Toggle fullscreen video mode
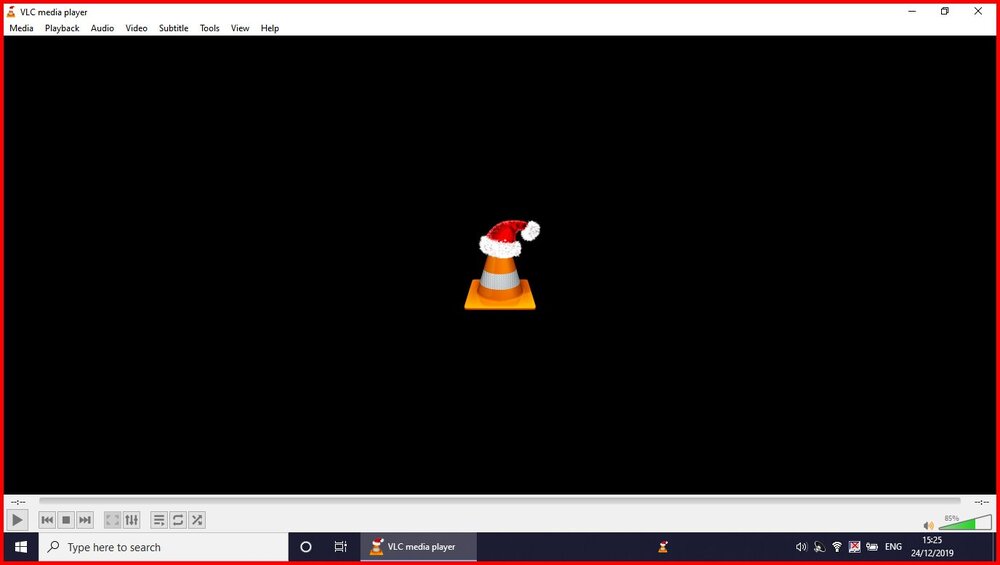 tap(112, 520)
